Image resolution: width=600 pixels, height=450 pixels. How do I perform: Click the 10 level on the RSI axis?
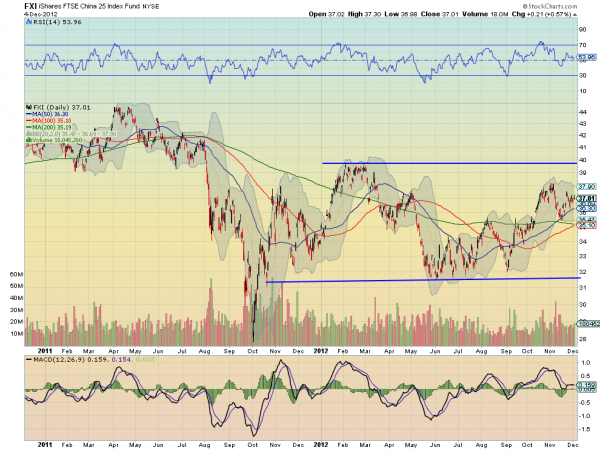pyautogui.click(x=582, y=91)
